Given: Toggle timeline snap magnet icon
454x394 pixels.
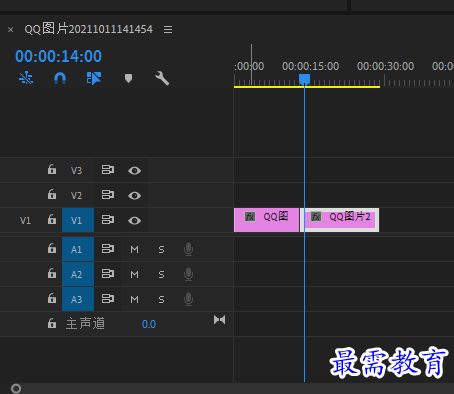Looking at the screenshot, I should 60,78.
